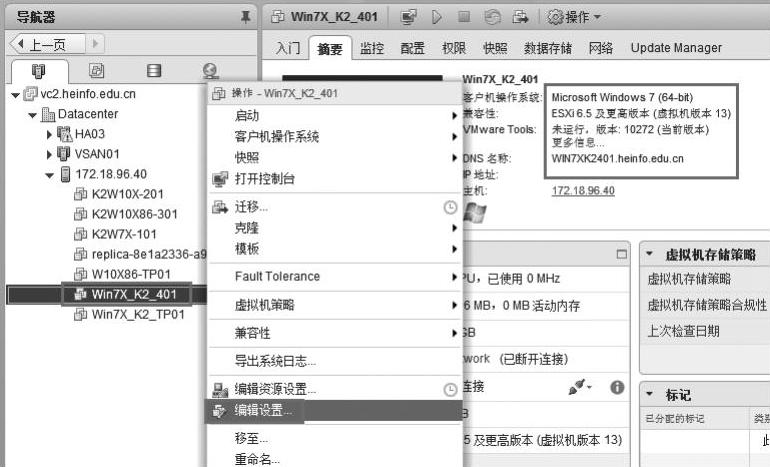Open VMs and Templates navigator tab

point(96,71)
